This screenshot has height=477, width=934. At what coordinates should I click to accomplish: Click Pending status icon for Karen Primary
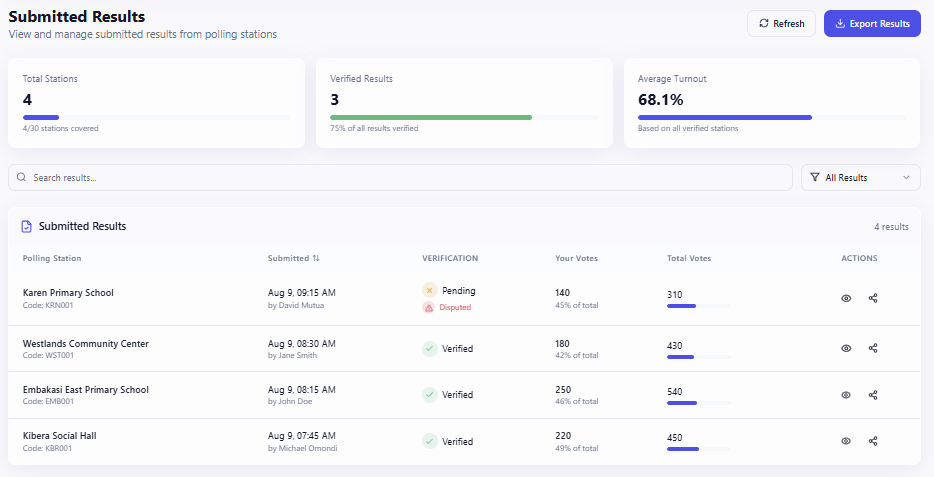pyautogui.click(x=429, y=291)
